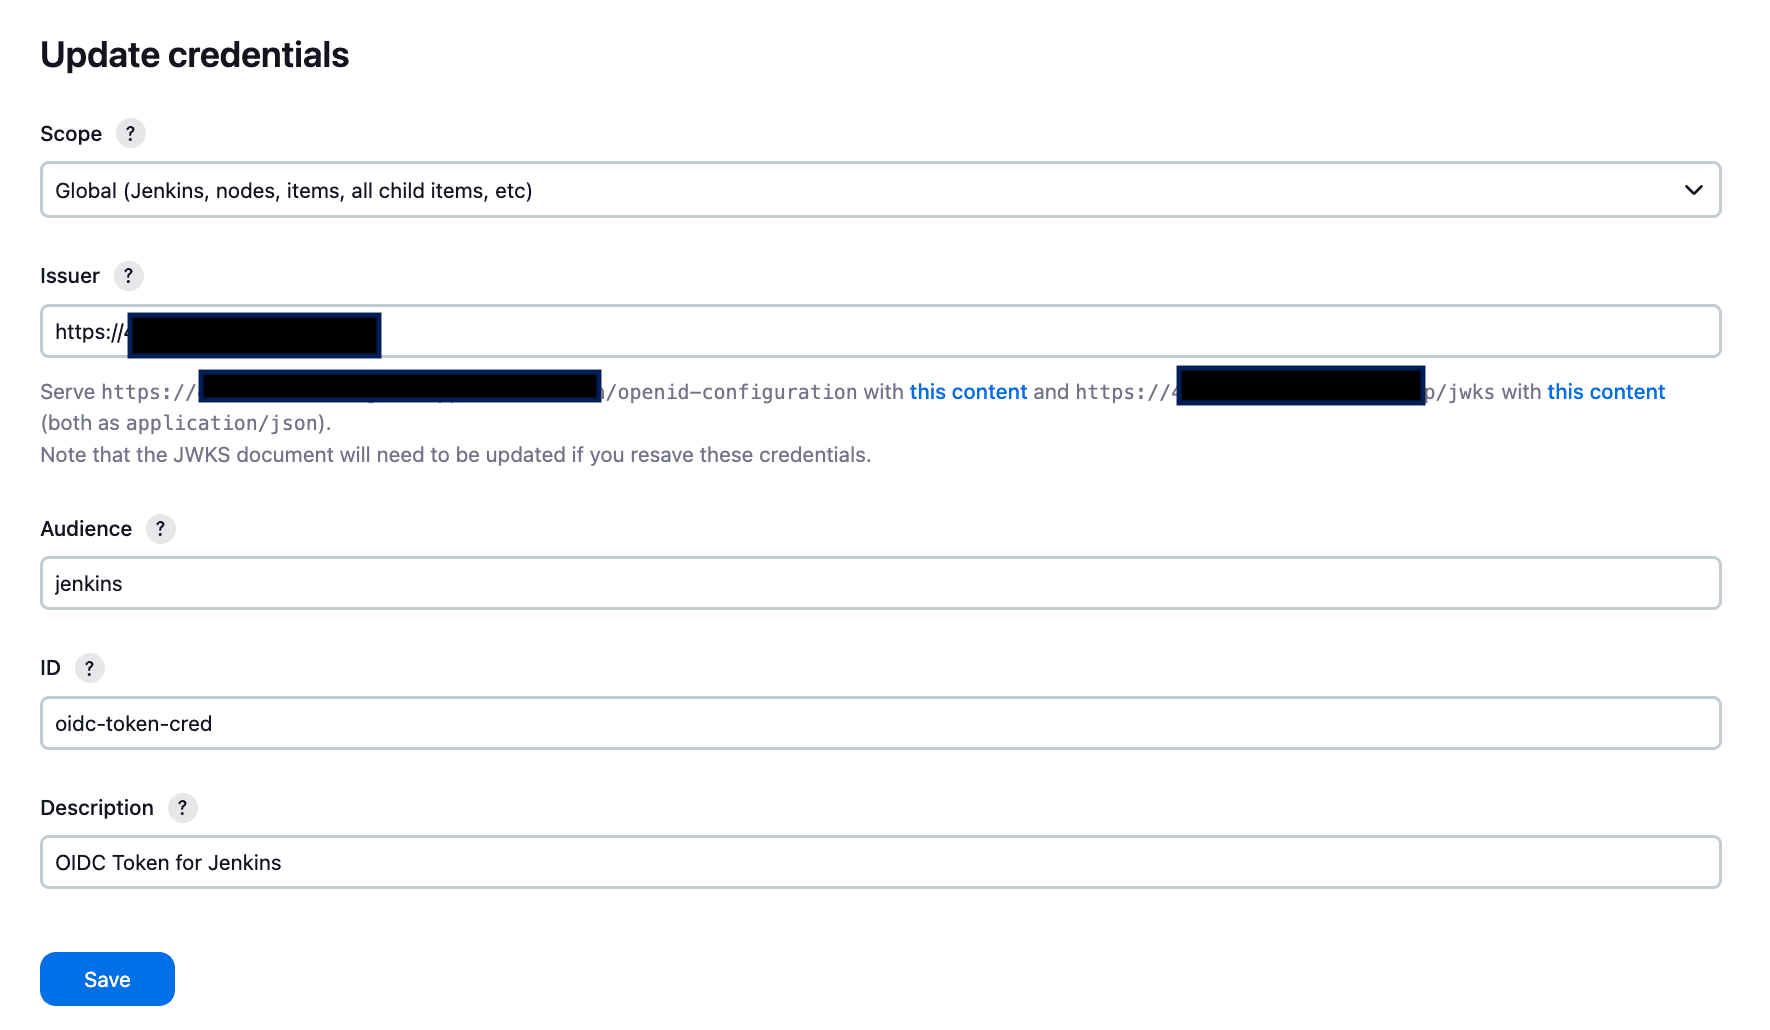Screen dimensions: 1770x1030
Task: Click the Update credentials heading
Action: click(x=195, y=55)
